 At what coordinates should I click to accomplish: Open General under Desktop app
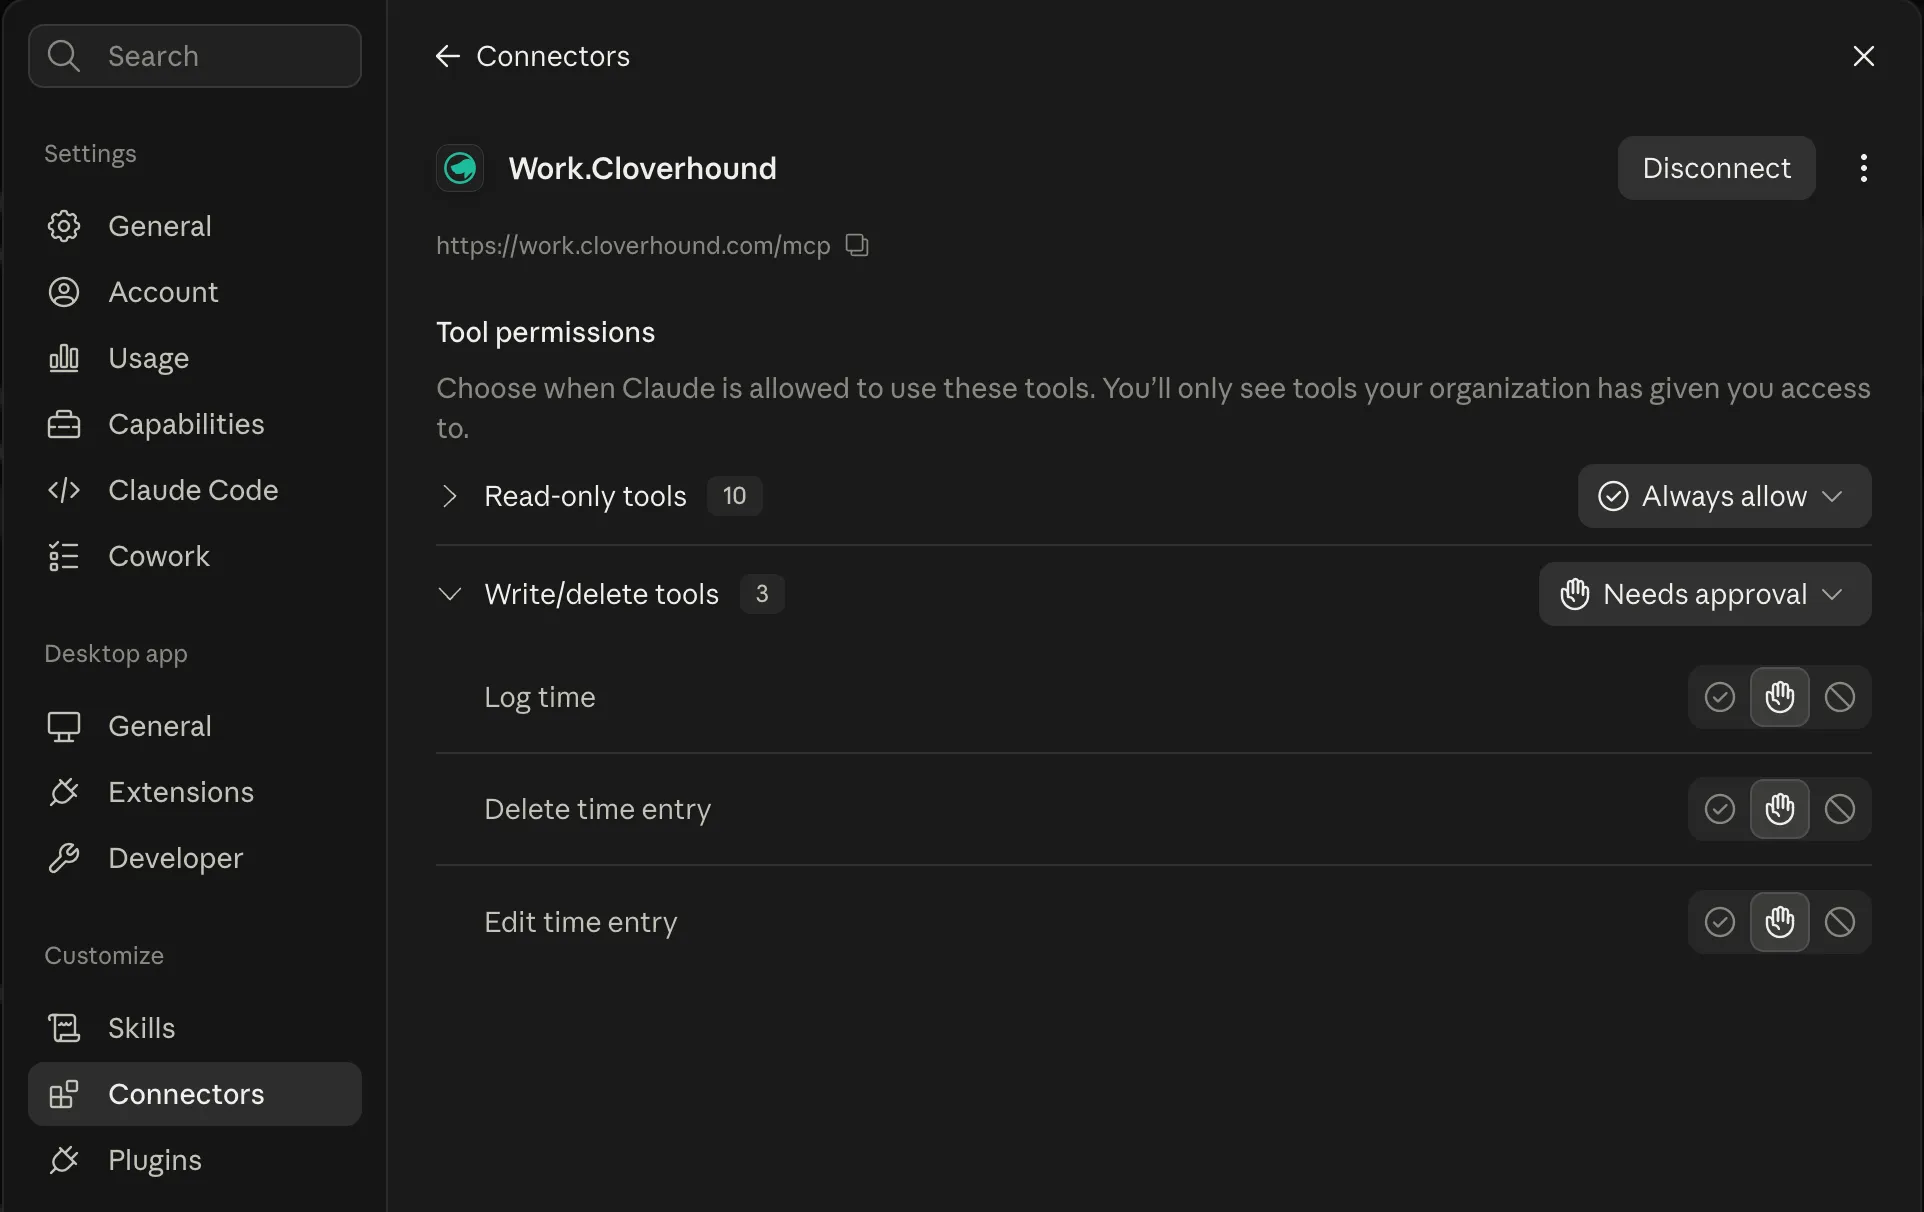[x=194, y=726]
